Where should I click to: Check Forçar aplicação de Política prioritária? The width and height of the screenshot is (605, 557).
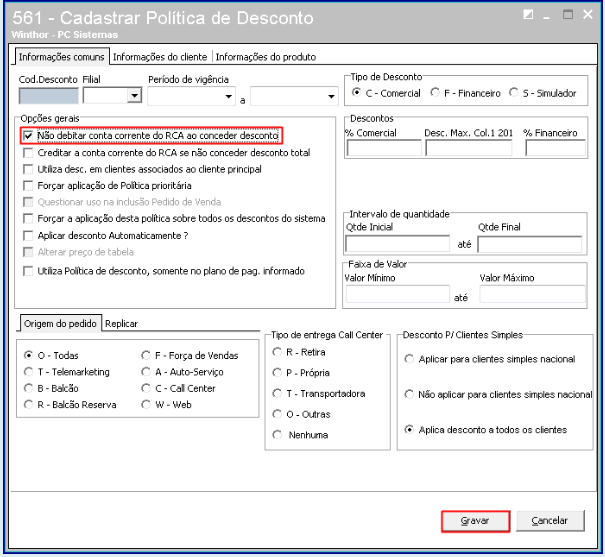pos(28,186)
